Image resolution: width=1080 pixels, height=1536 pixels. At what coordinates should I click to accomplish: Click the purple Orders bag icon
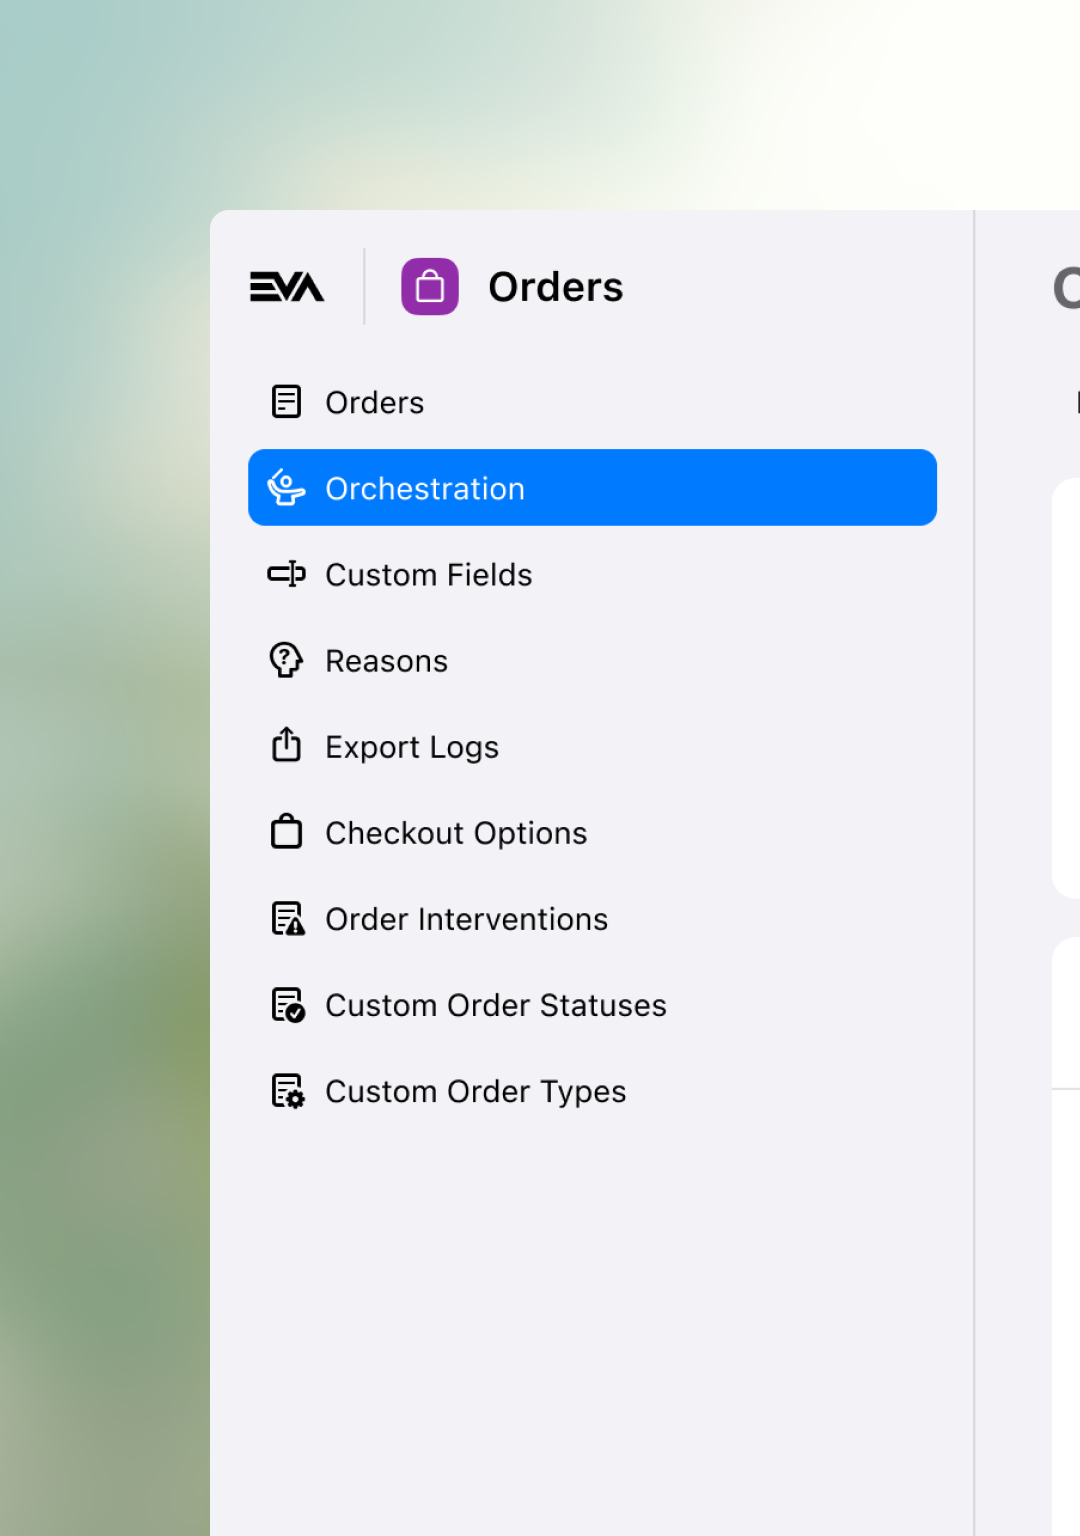point(429,286)
